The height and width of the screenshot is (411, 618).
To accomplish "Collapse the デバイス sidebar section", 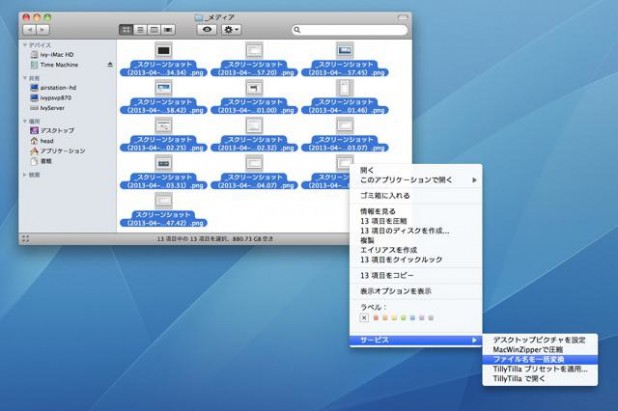I will (25, 45).
